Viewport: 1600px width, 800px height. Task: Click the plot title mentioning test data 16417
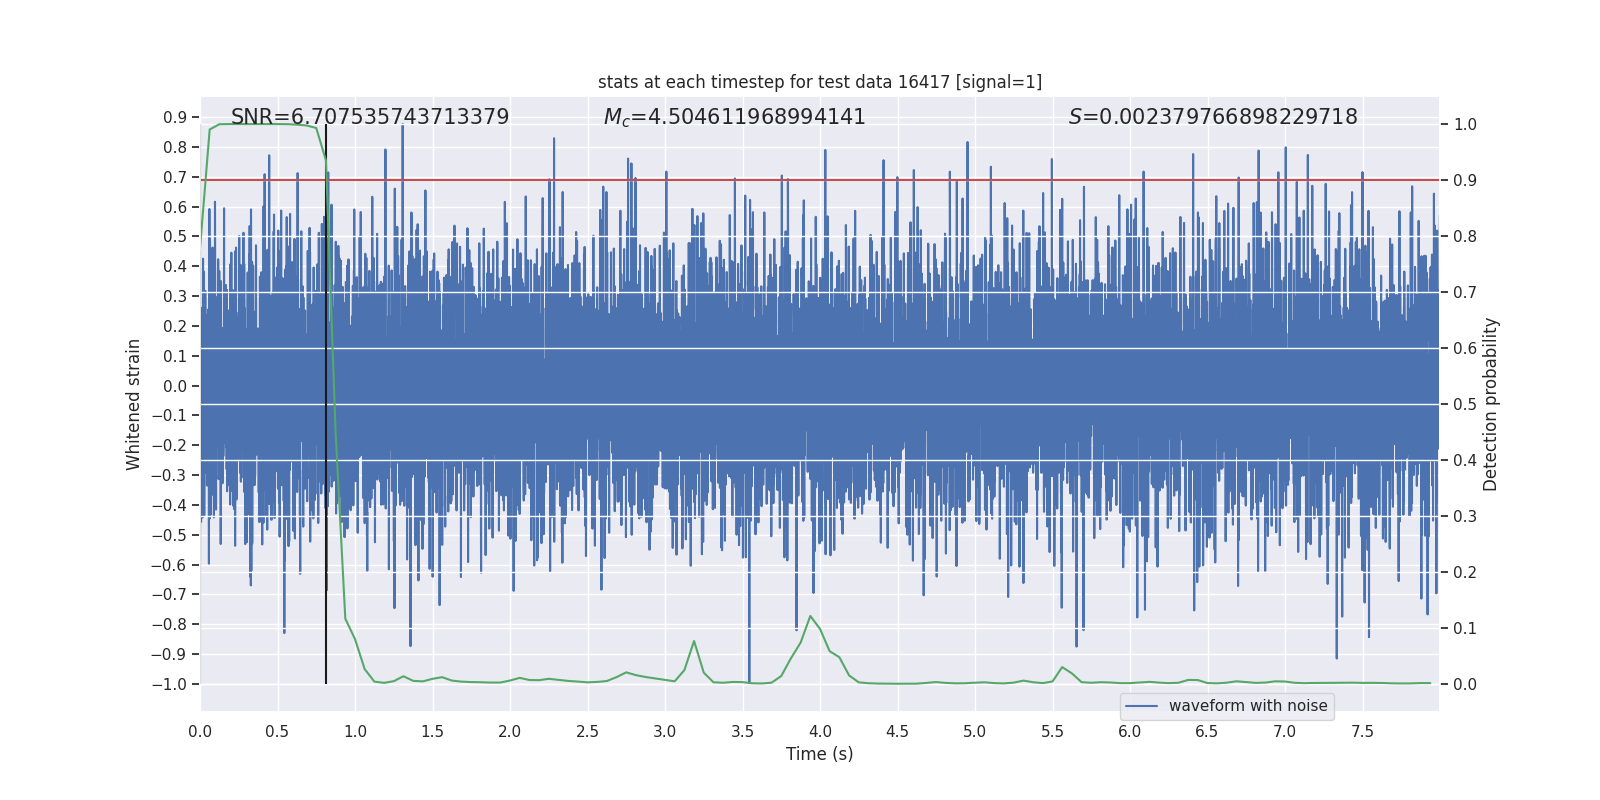820,82
